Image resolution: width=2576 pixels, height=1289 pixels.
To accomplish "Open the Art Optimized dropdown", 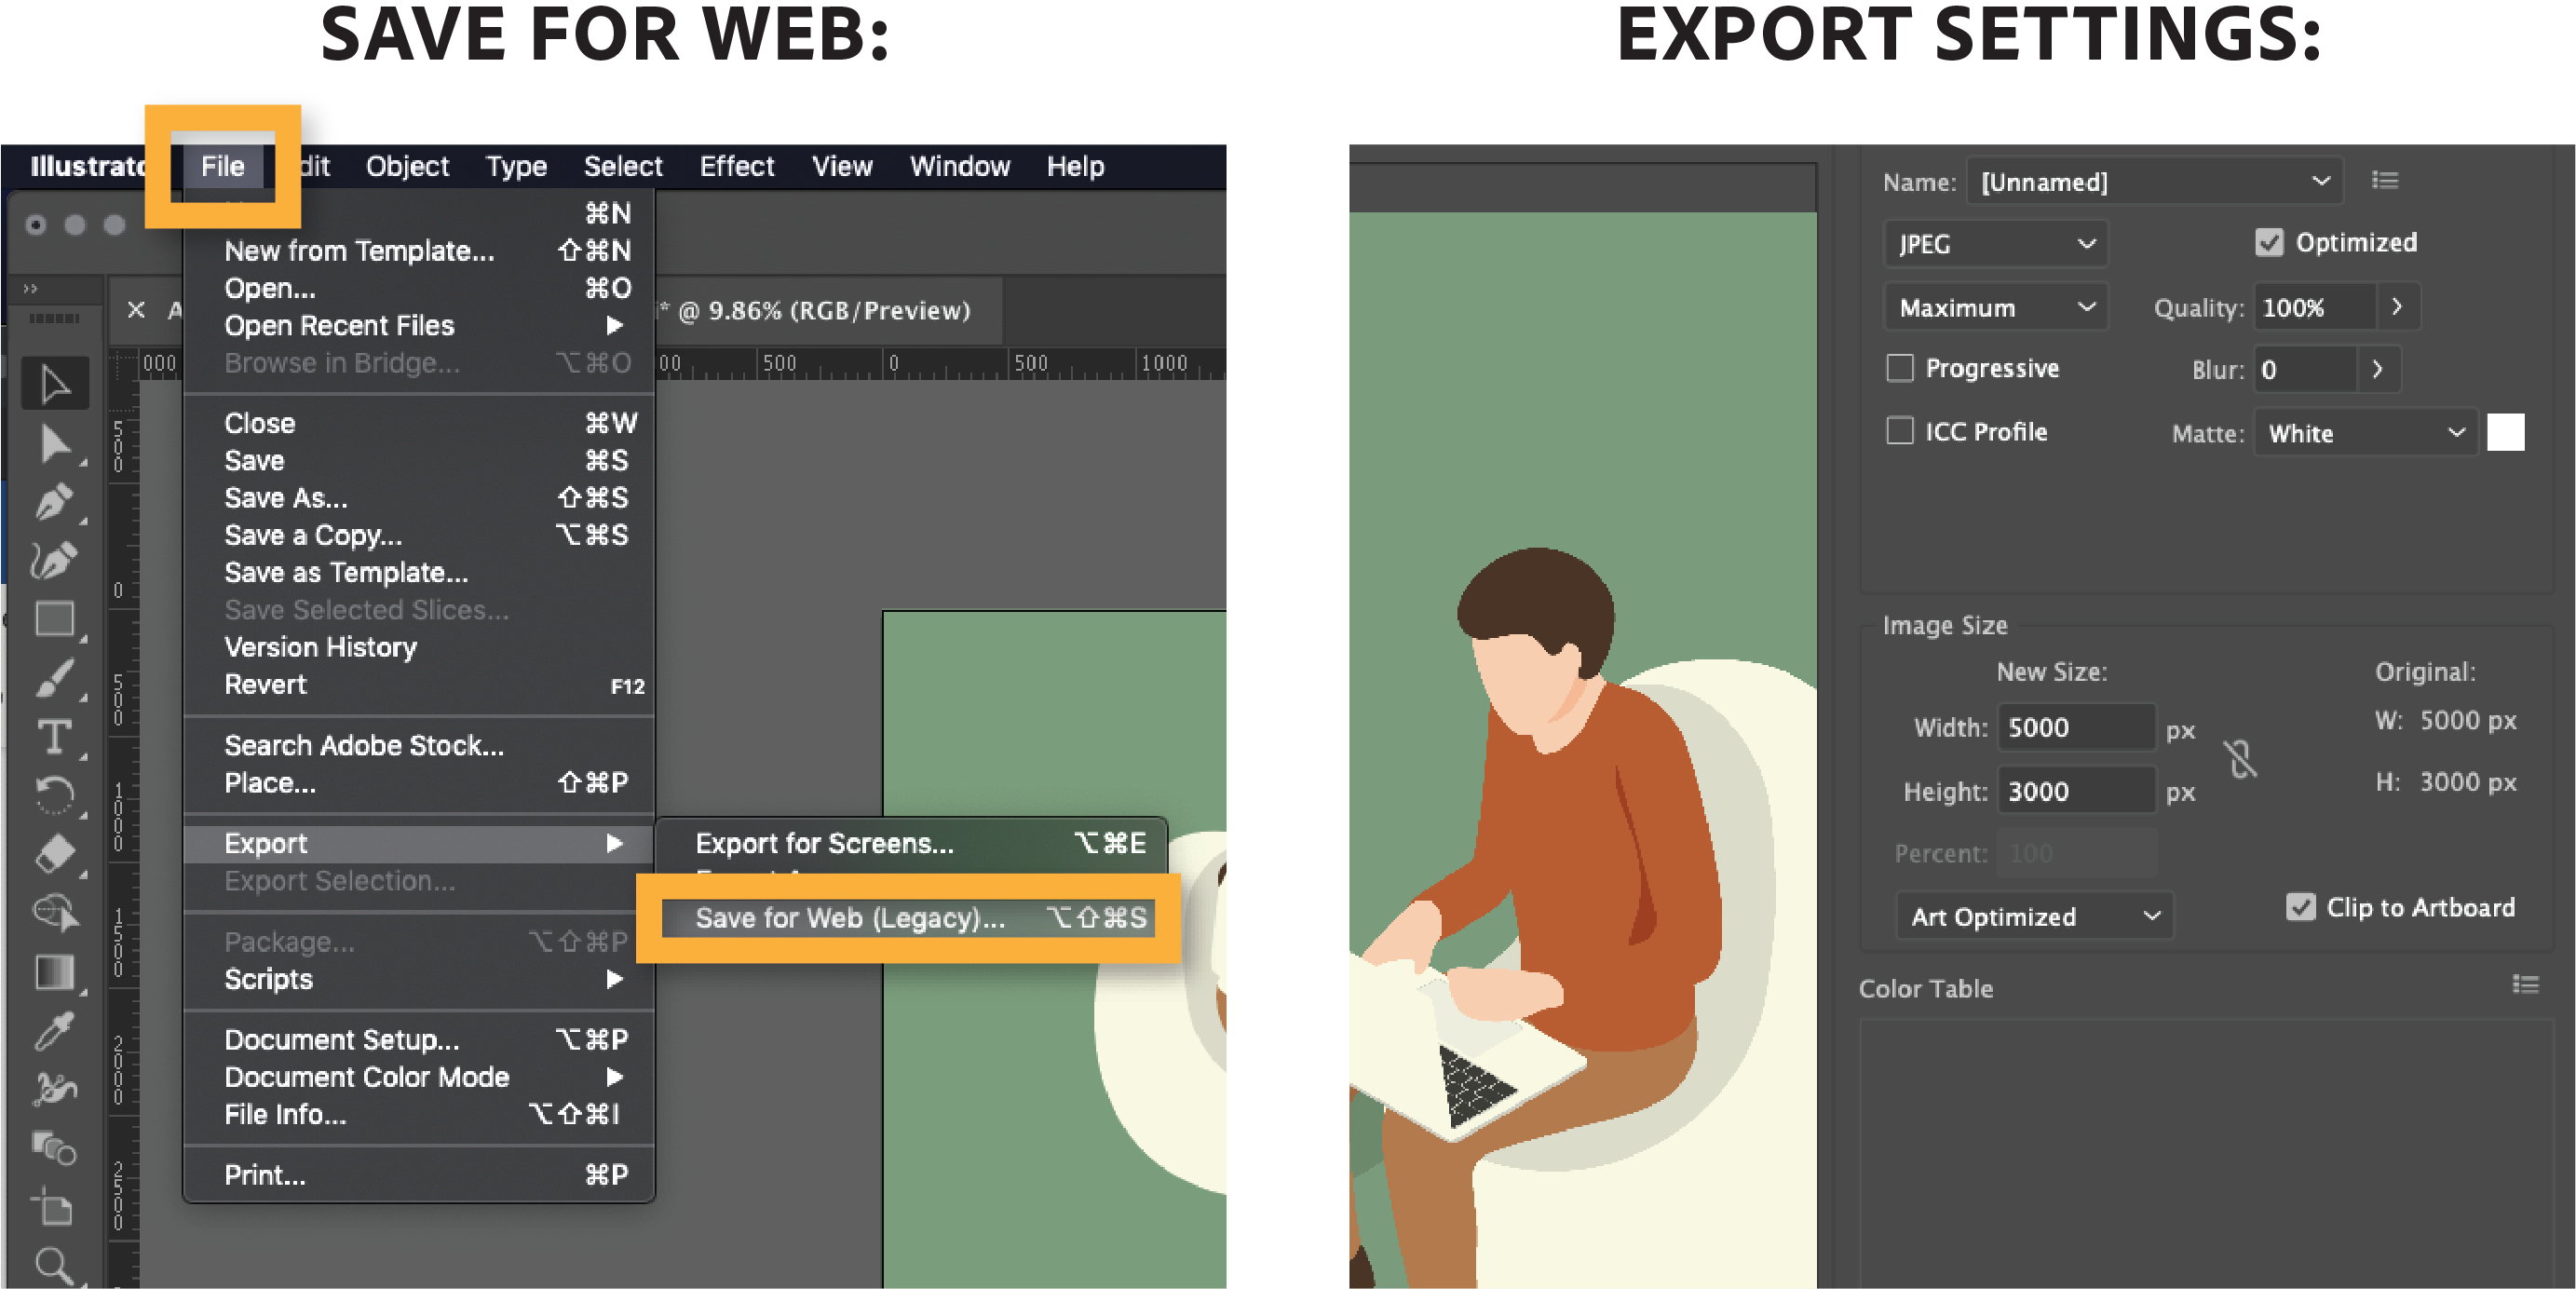I will pyautogui.click(x=2033, y=916).
